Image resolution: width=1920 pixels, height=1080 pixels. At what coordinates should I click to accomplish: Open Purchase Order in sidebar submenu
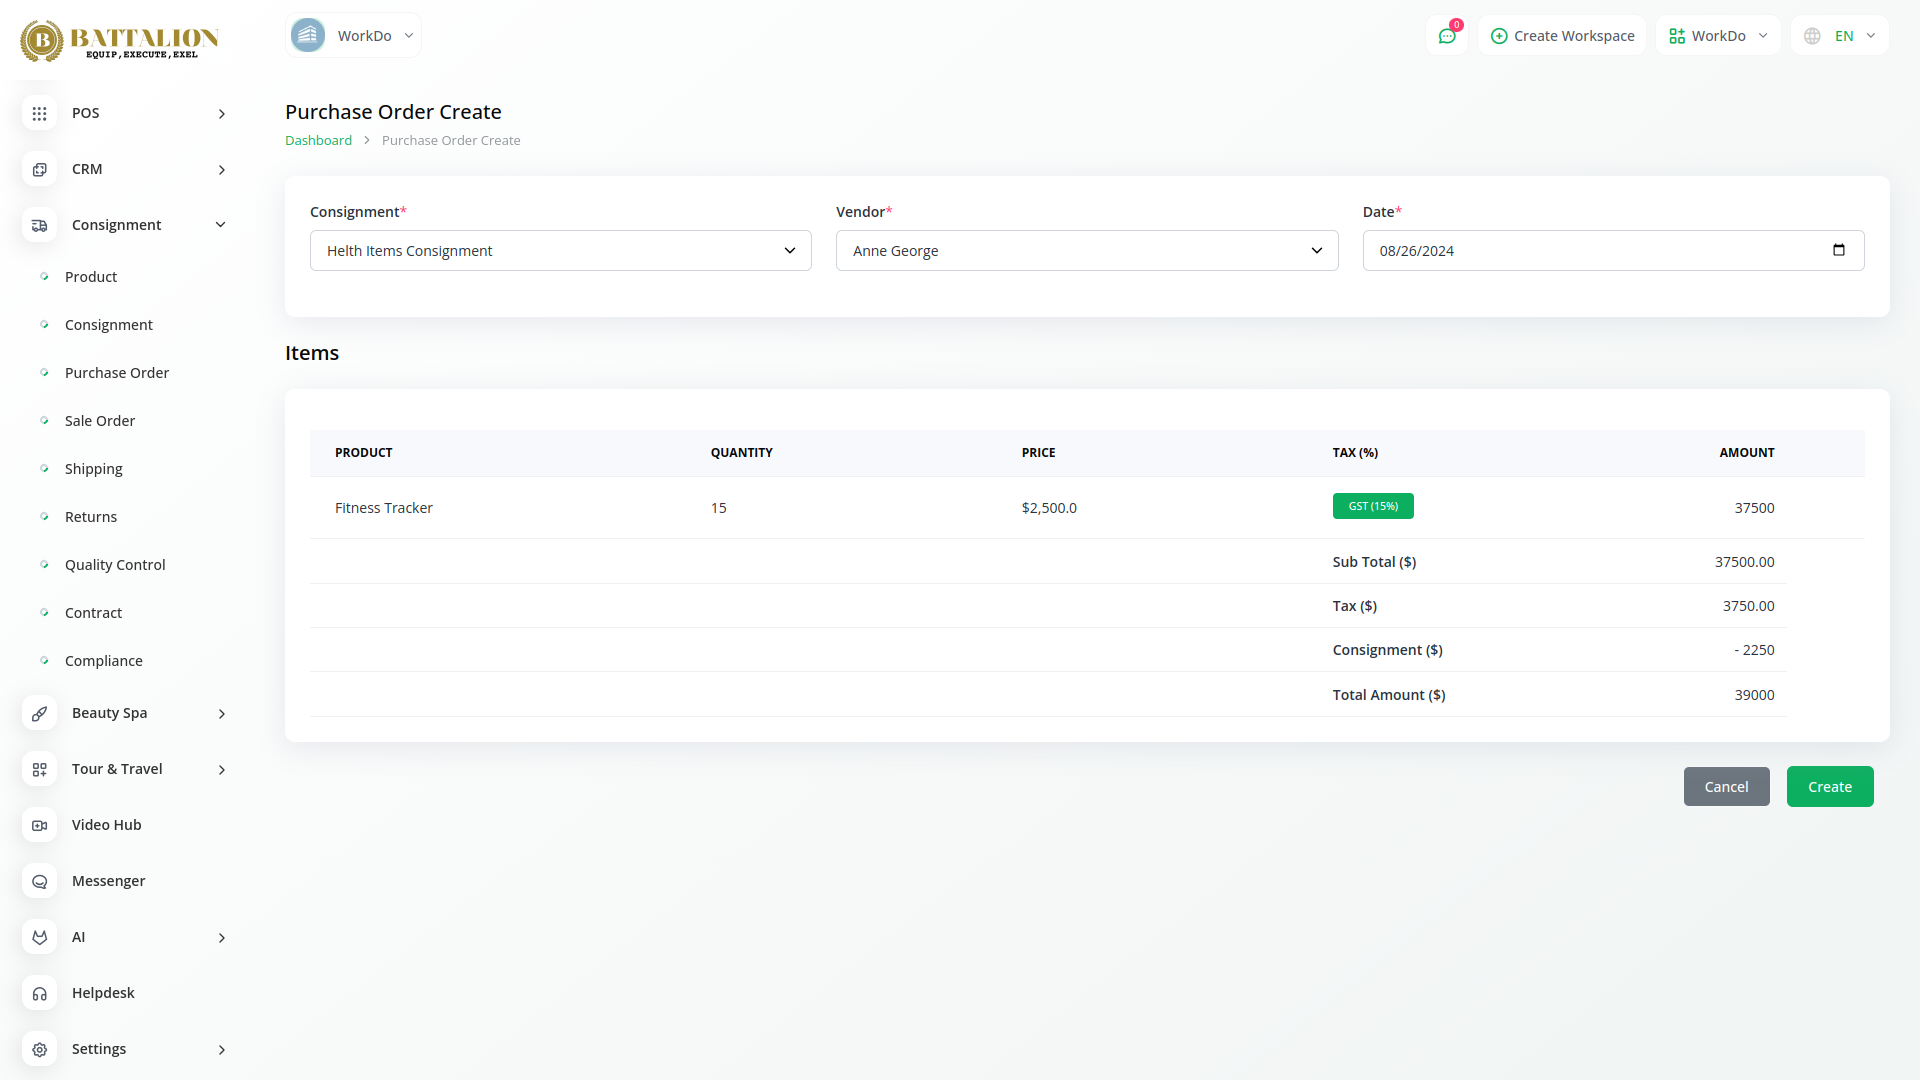(x=117, y=373)
